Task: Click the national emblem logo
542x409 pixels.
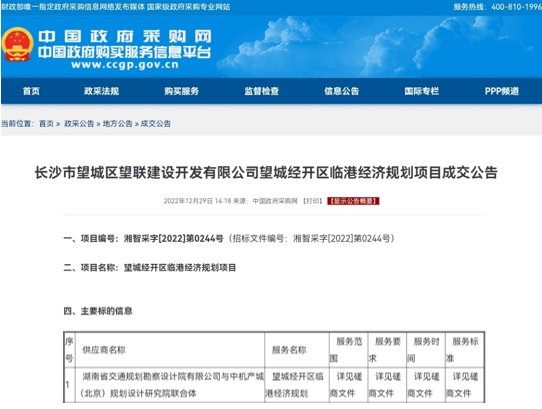Action: tap(17, 44)
